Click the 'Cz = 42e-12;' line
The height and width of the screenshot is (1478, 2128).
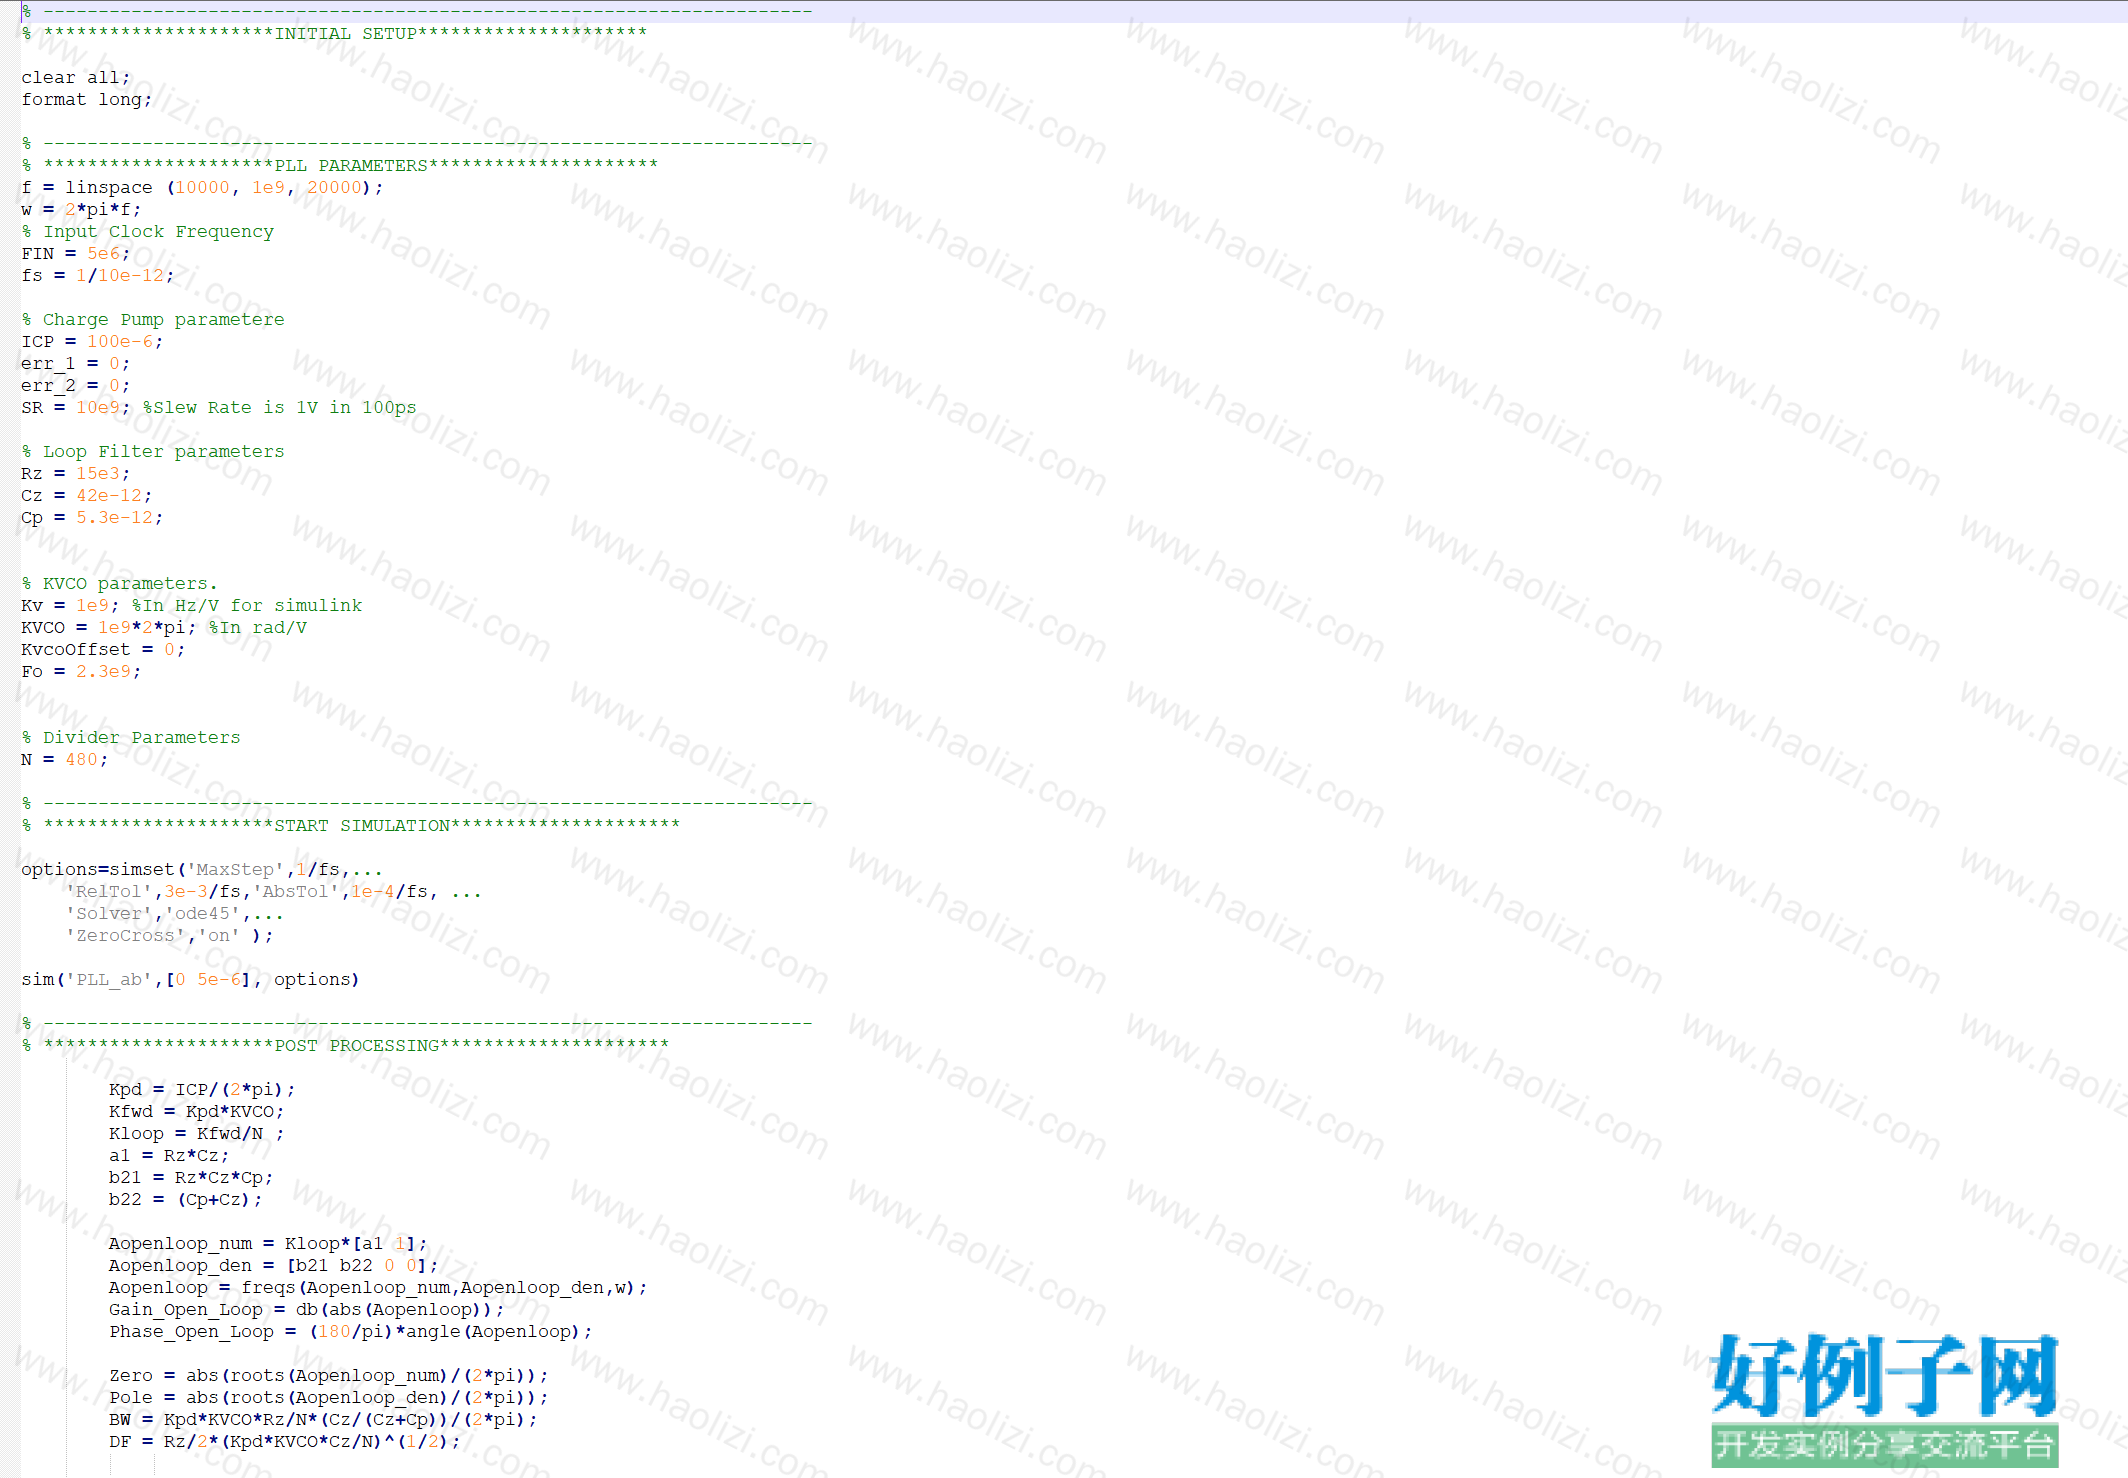(86, 495)
